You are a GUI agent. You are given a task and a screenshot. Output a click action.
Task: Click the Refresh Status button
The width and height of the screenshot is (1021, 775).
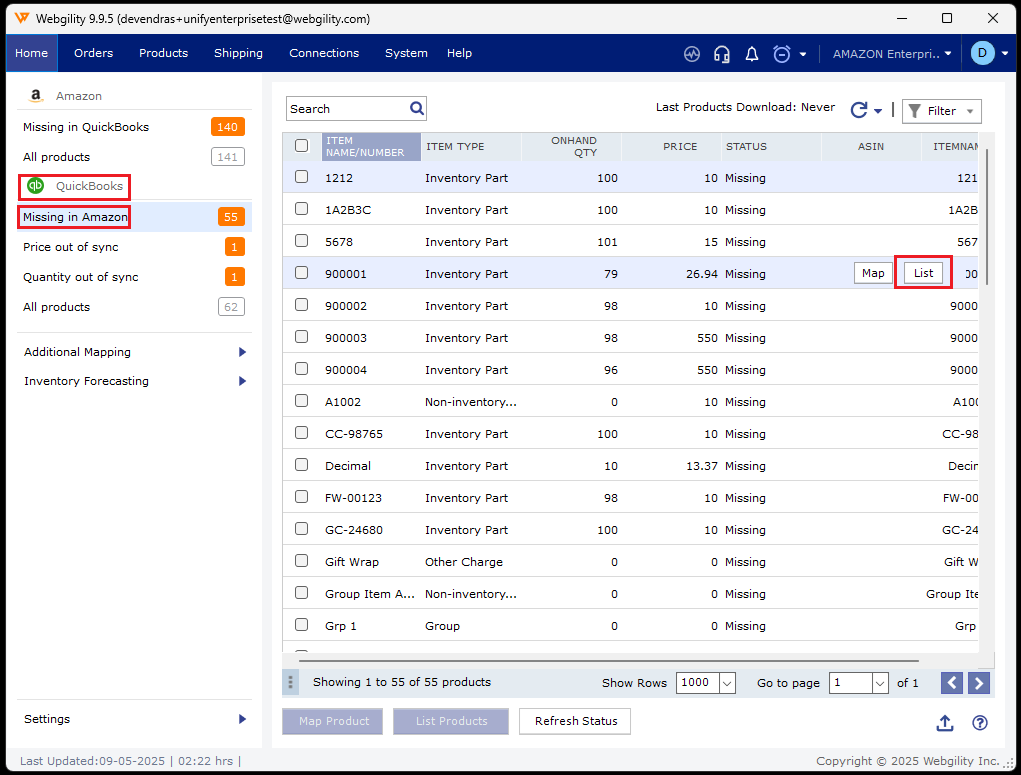575,721
